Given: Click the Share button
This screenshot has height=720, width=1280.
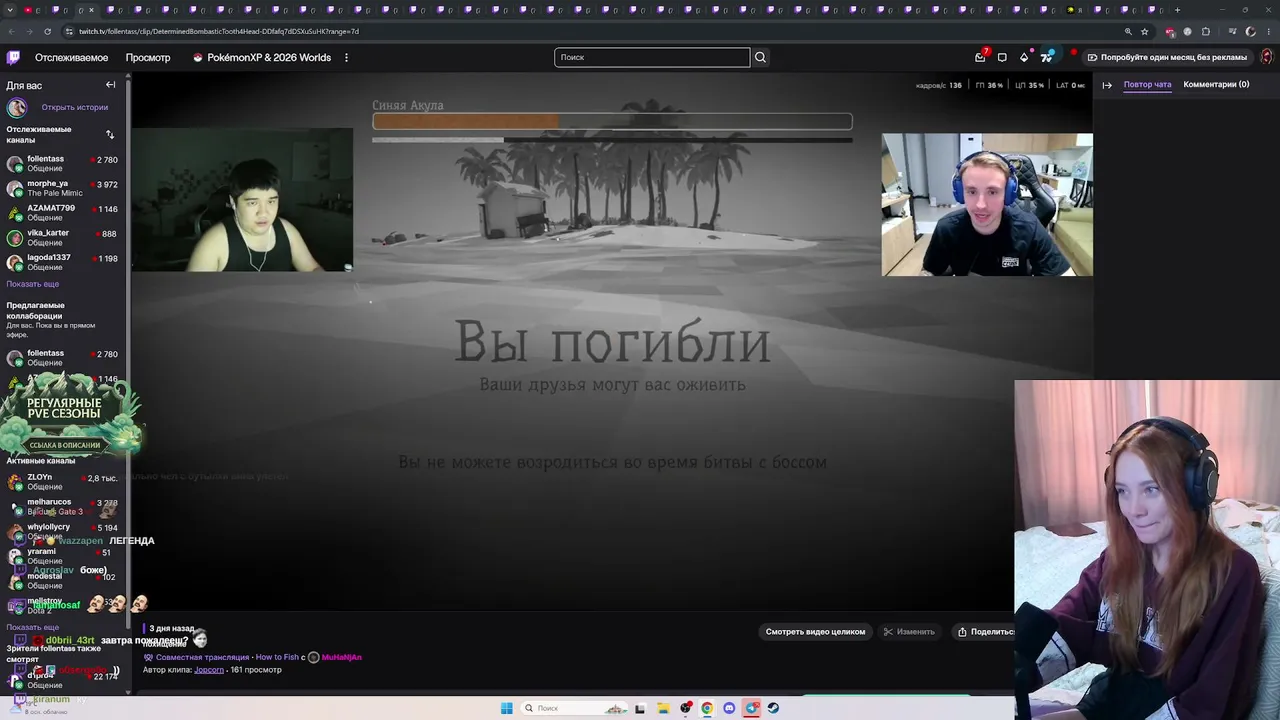Looking at the screenshot, I should point(986,632).
